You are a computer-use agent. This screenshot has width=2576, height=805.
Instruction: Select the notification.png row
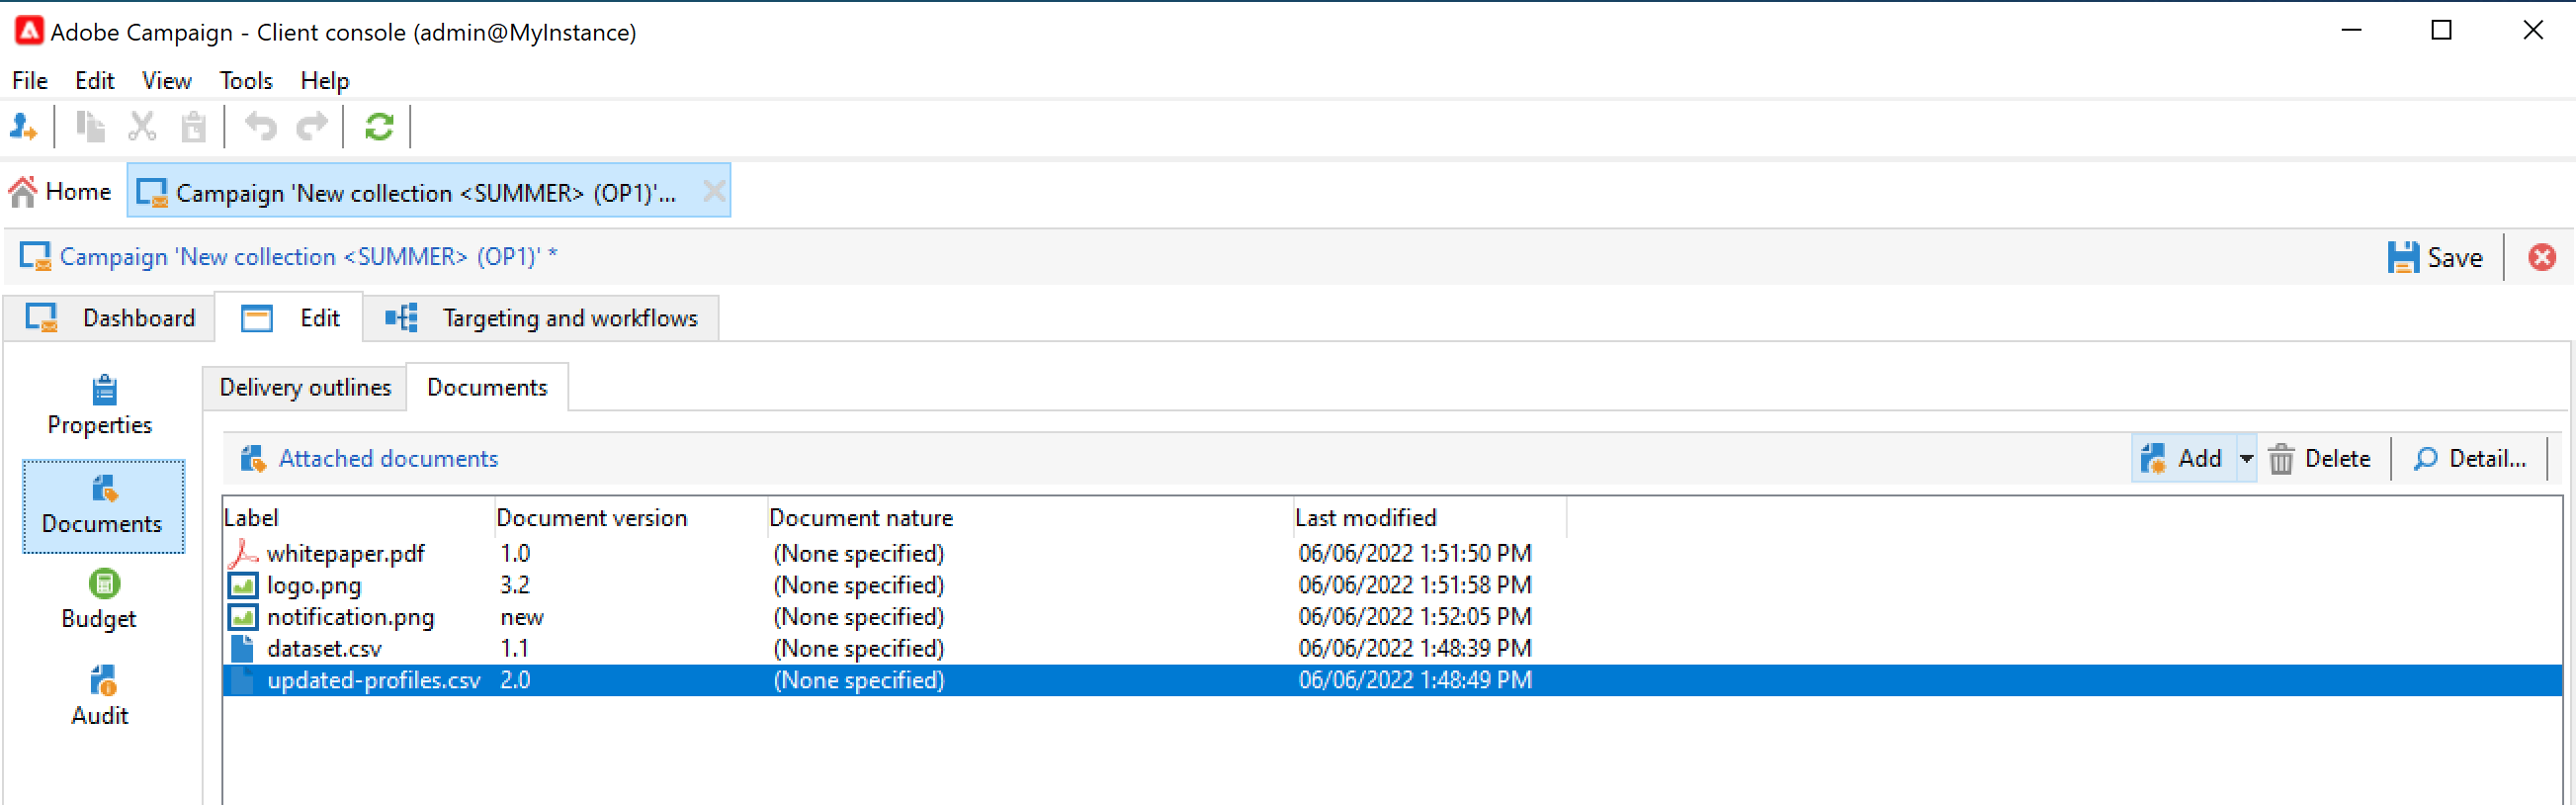1391,617
